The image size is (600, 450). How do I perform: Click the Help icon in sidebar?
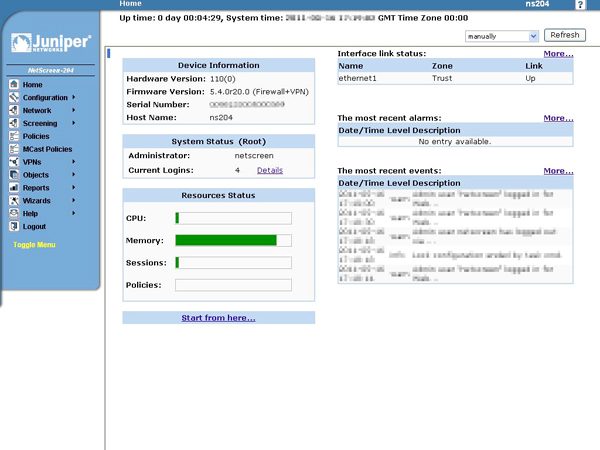click(x=14, y=213)
